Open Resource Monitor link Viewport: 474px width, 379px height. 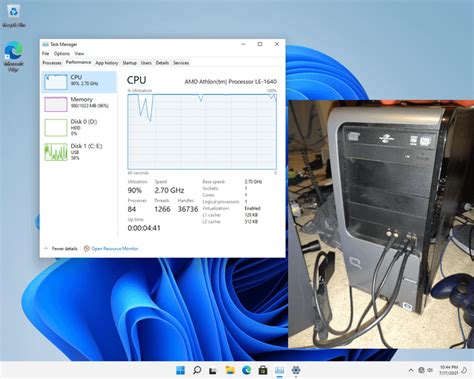click(115, 249)
